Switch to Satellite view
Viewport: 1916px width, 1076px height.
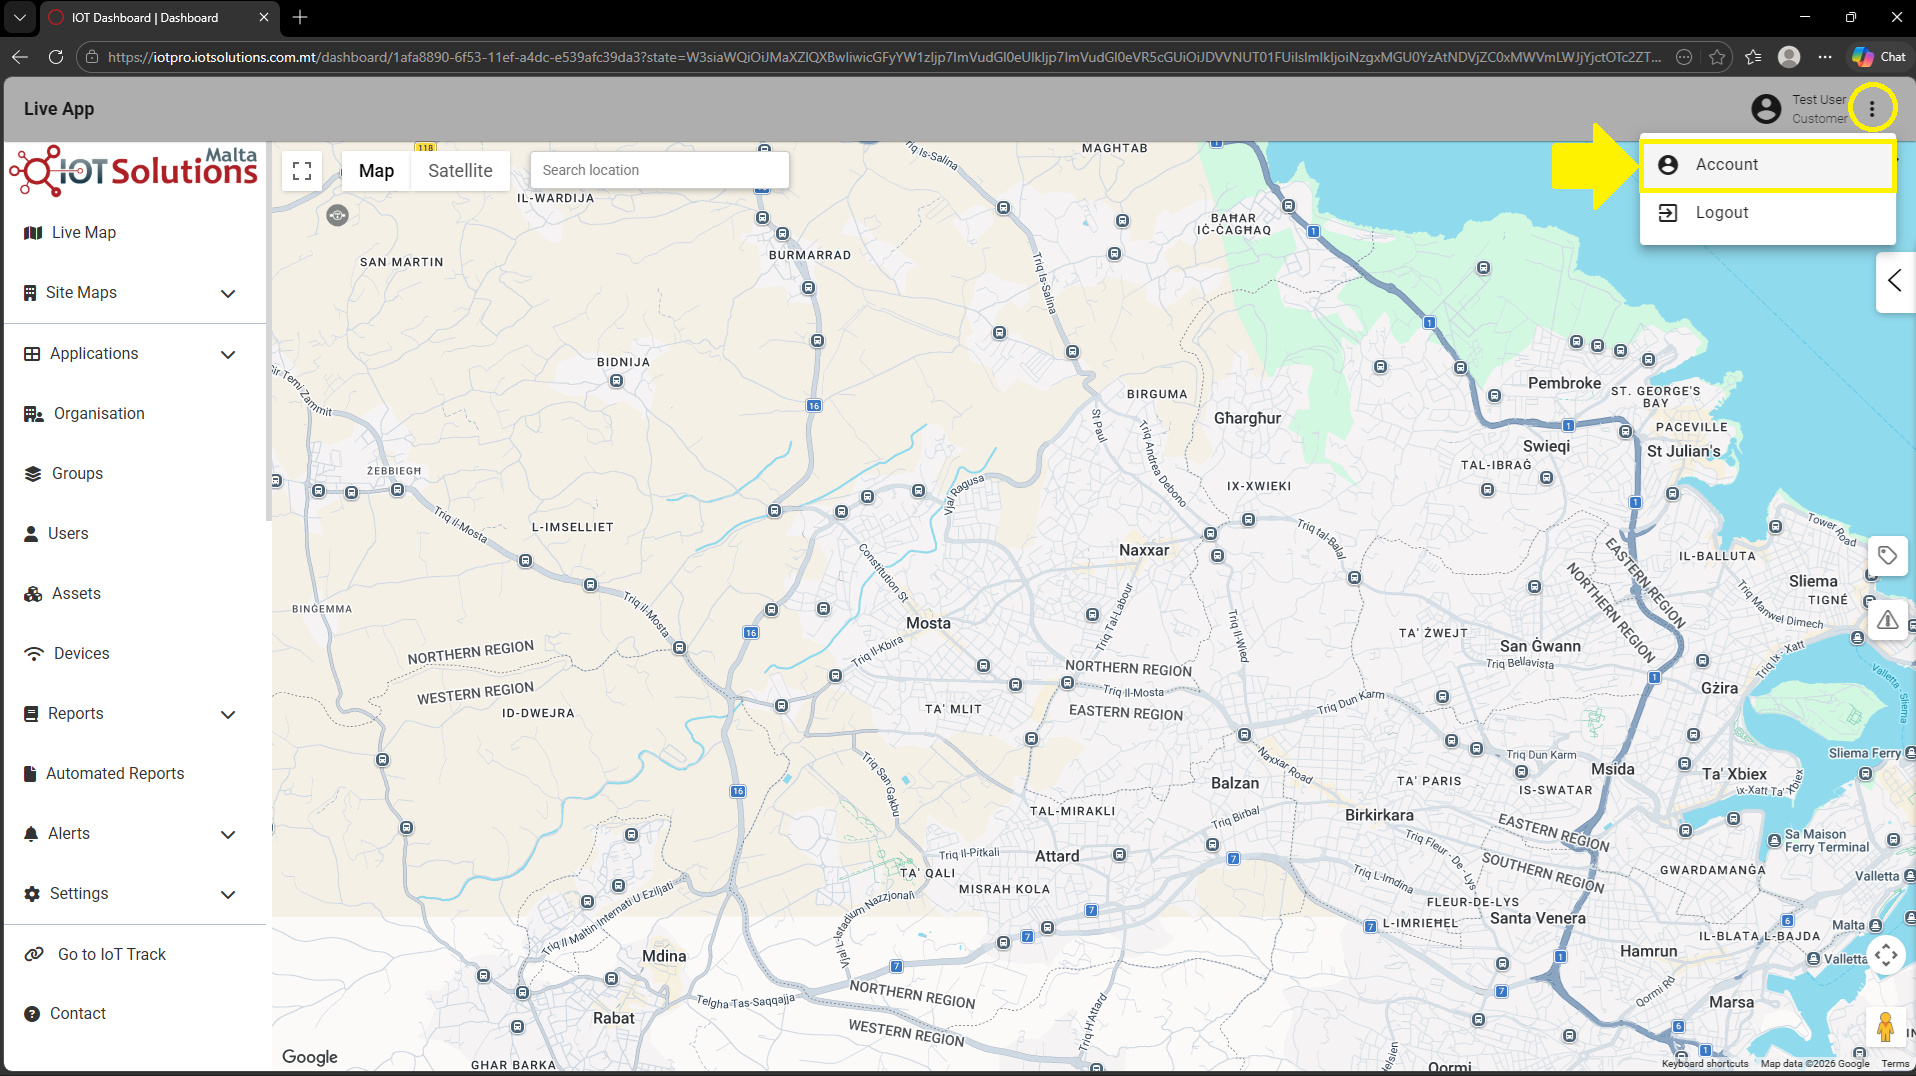pyautogui.click(x=460, y=171)
